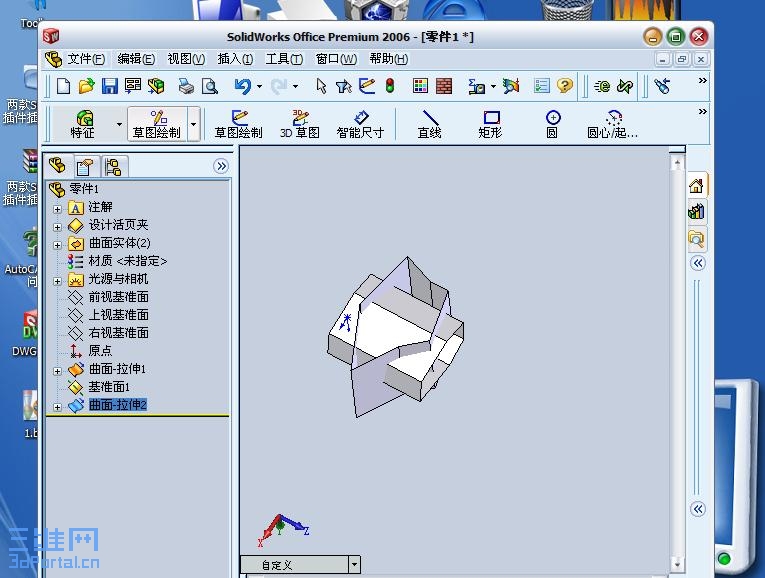Open the 编辑(E) menu
765x578 pixels.
(136, 59)
